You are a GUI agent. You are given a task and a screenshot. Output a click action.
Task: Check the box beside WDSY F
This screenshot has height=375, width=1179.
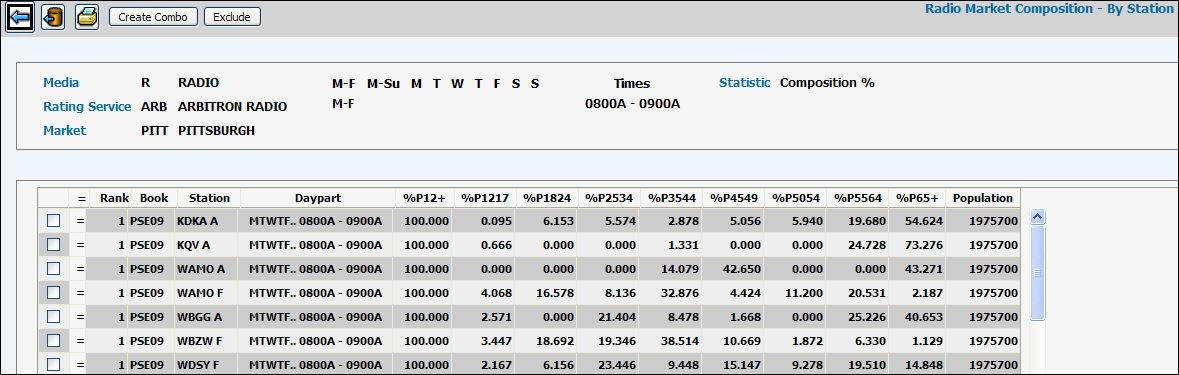click(53, 364)
